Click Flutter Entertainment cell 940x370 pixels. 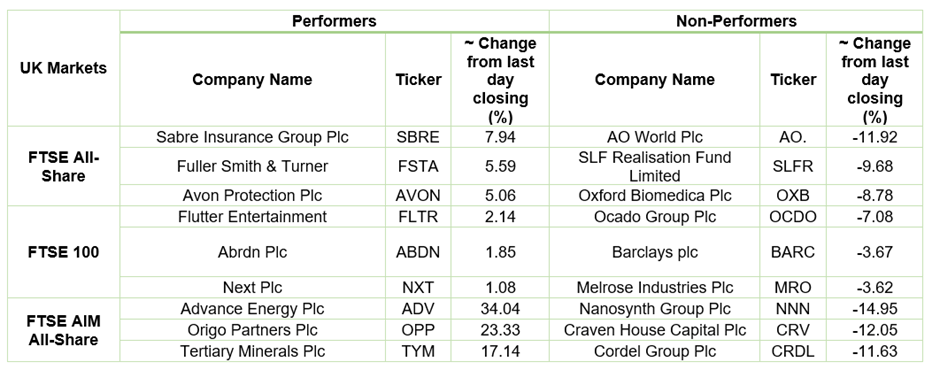tap(252, 216)
